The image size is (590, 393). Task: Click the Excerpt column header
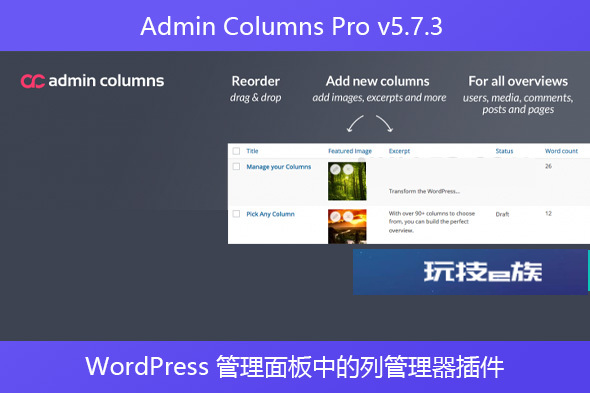[399, 151]
